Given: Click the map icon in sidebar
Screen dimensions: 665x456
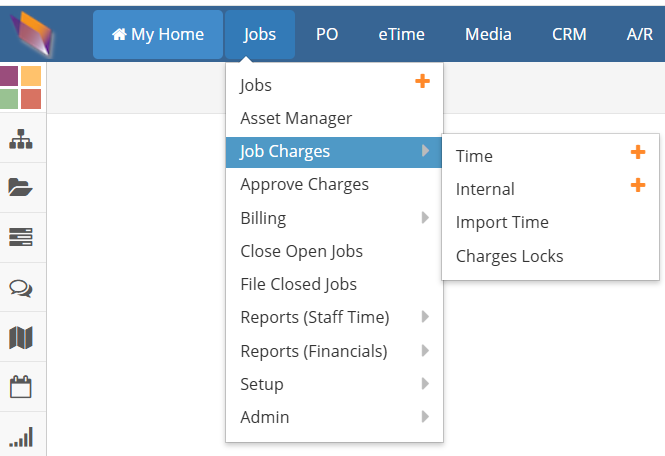Looking at the screenshot, I should coord(21,338).
